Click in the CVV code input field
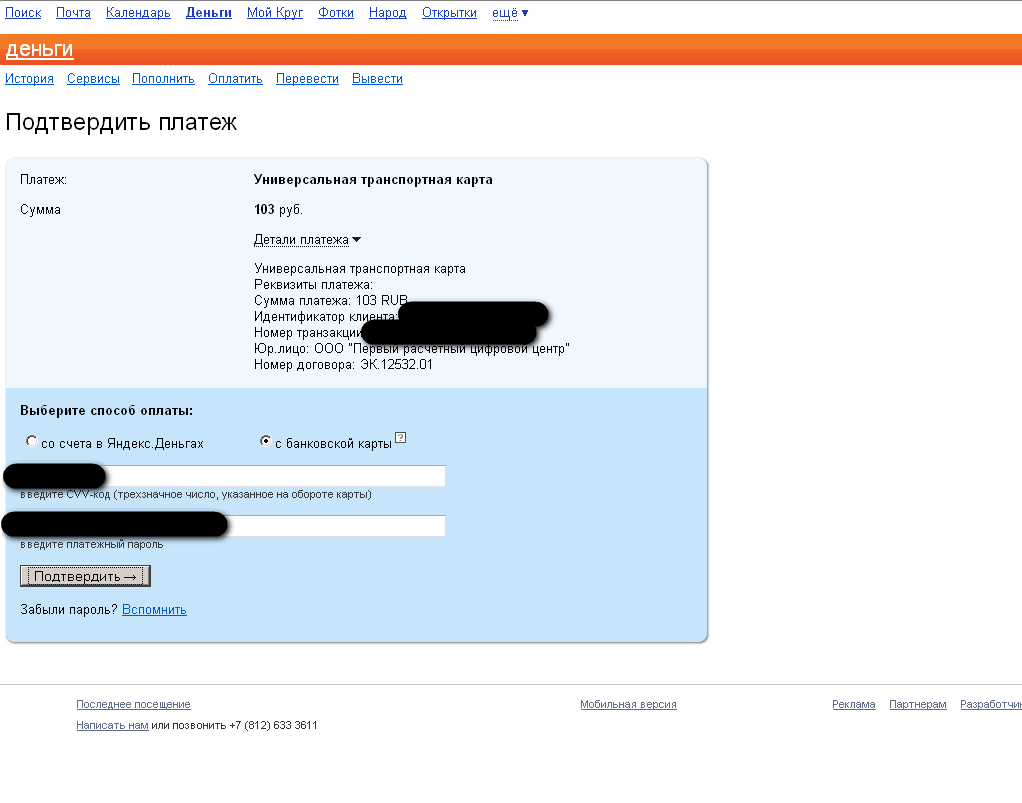Screen dimensions: 1022x803 click(x=275, y=476)
